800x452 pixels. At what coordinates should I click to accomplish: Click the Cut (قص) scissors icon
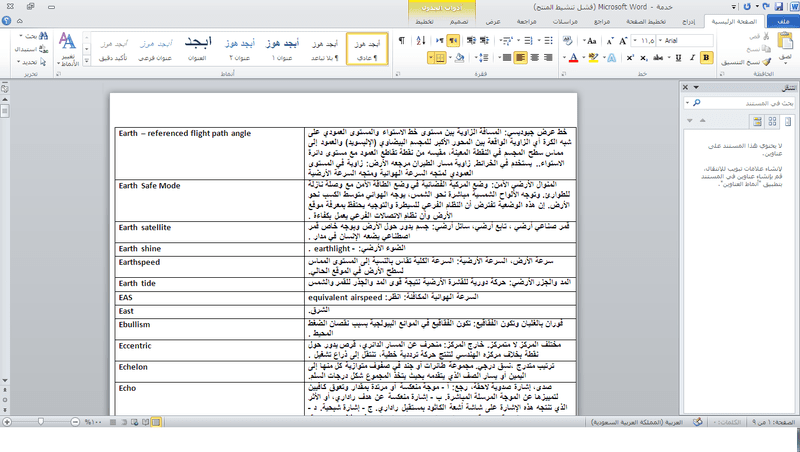(765, 36)
